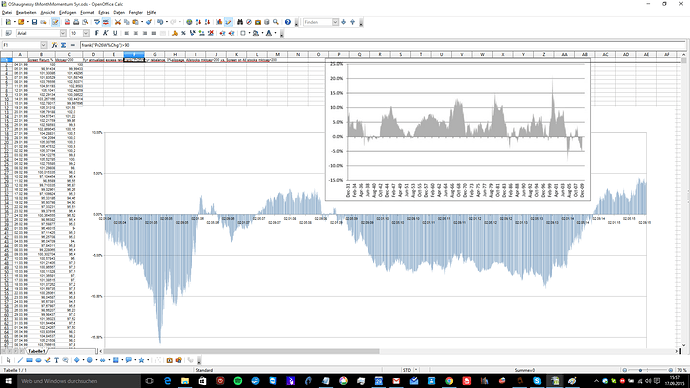The height and width of the screenshot is (388, 690).
Task: Toggle Italic formatting button
Action: (x=106, y=33)
